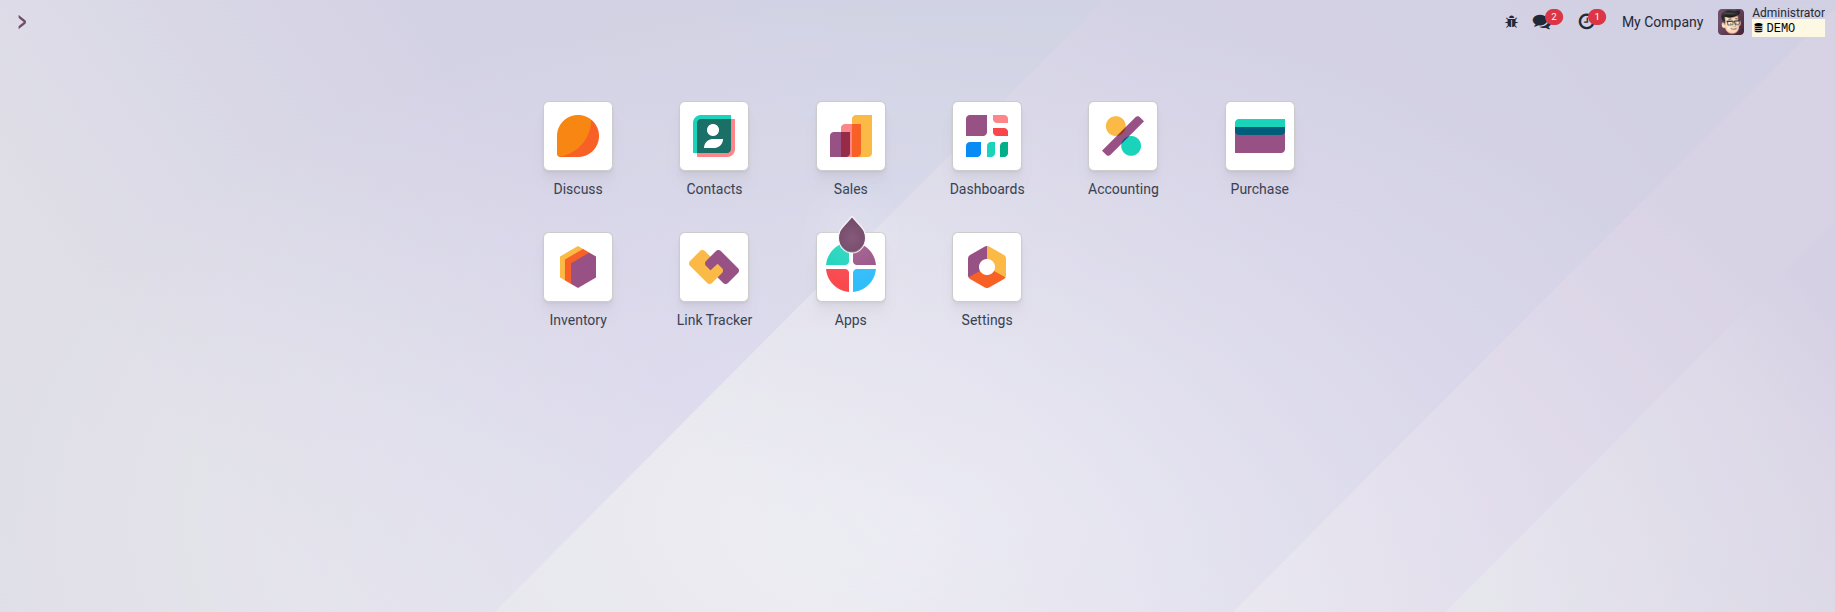This screenshot has width=1835, height=612.
Task: Open the conversations messages icon
Action: coord(1541,22)
